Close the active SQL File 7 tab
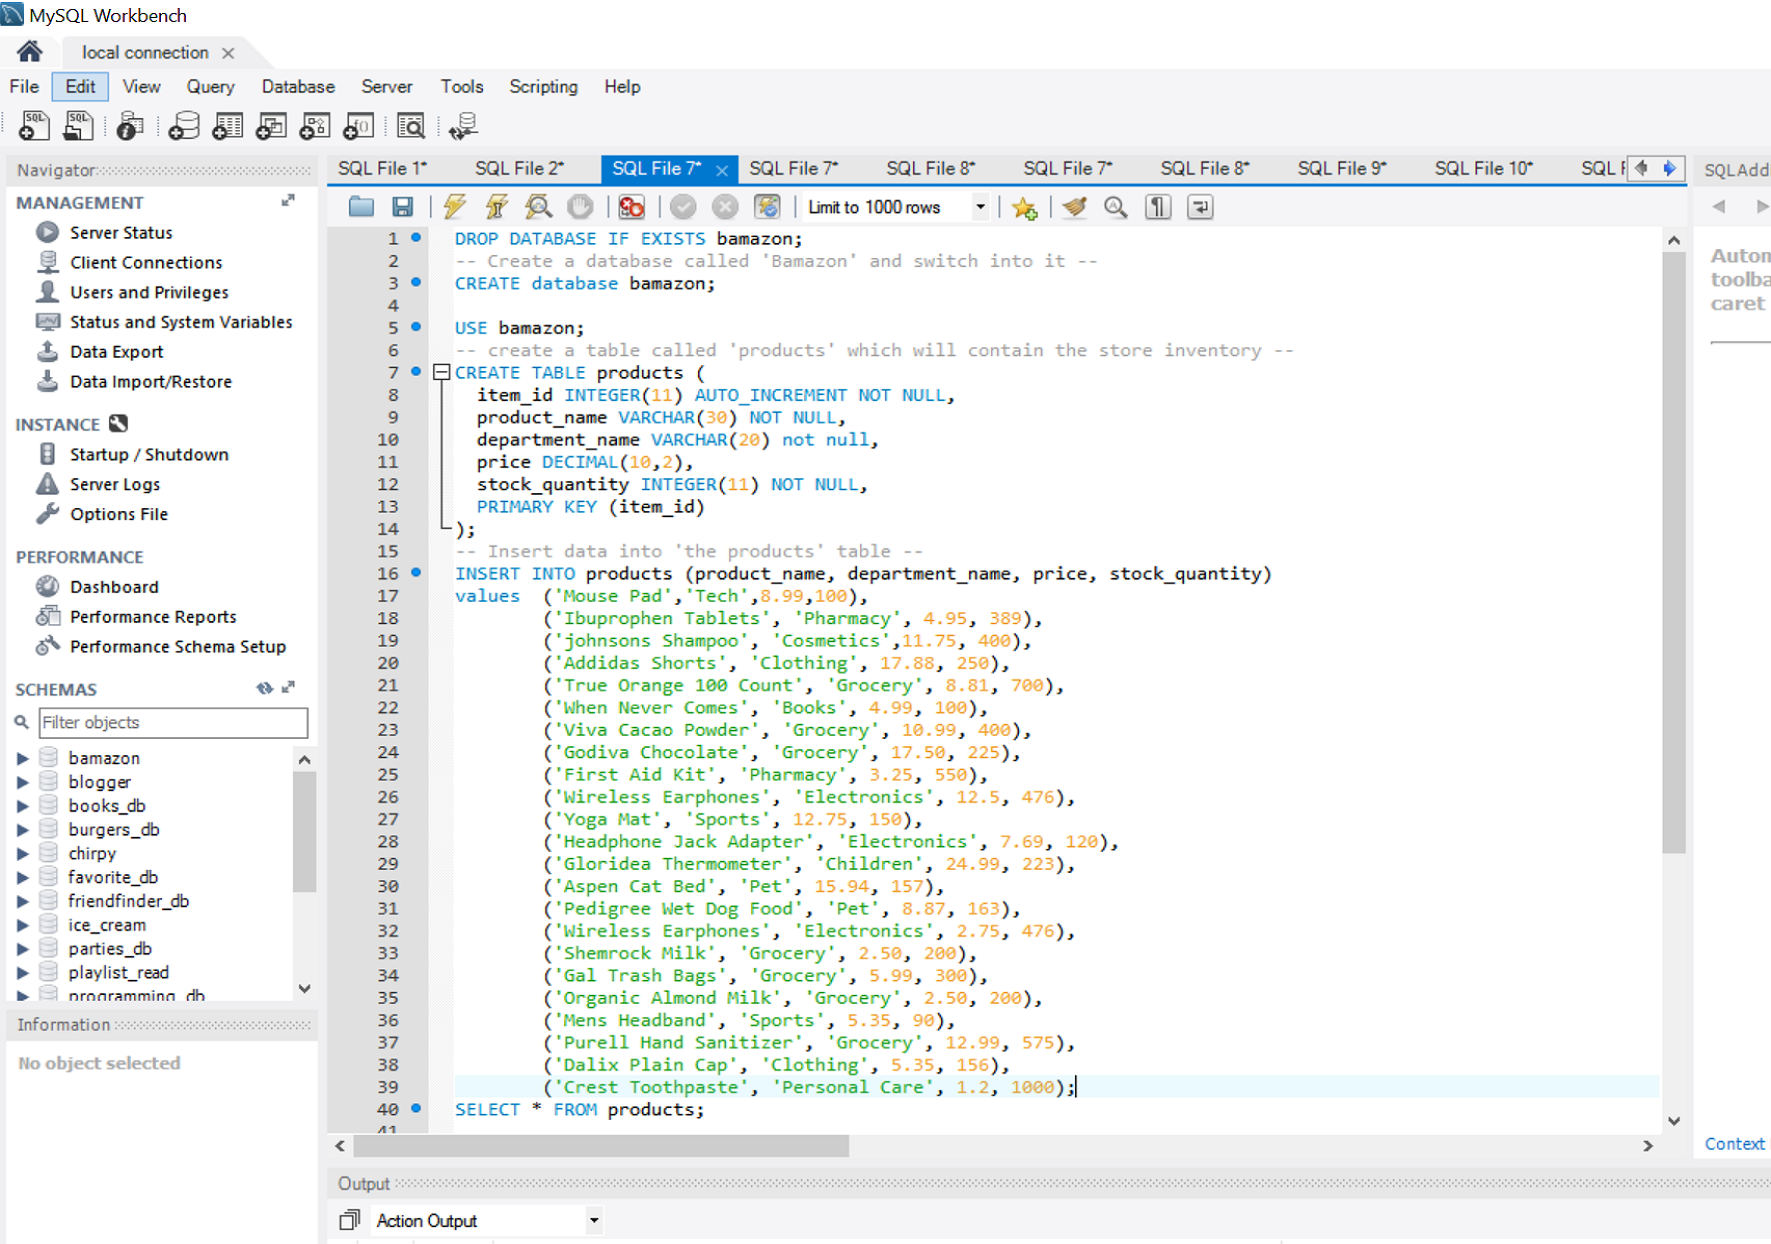 pos(721,170)
